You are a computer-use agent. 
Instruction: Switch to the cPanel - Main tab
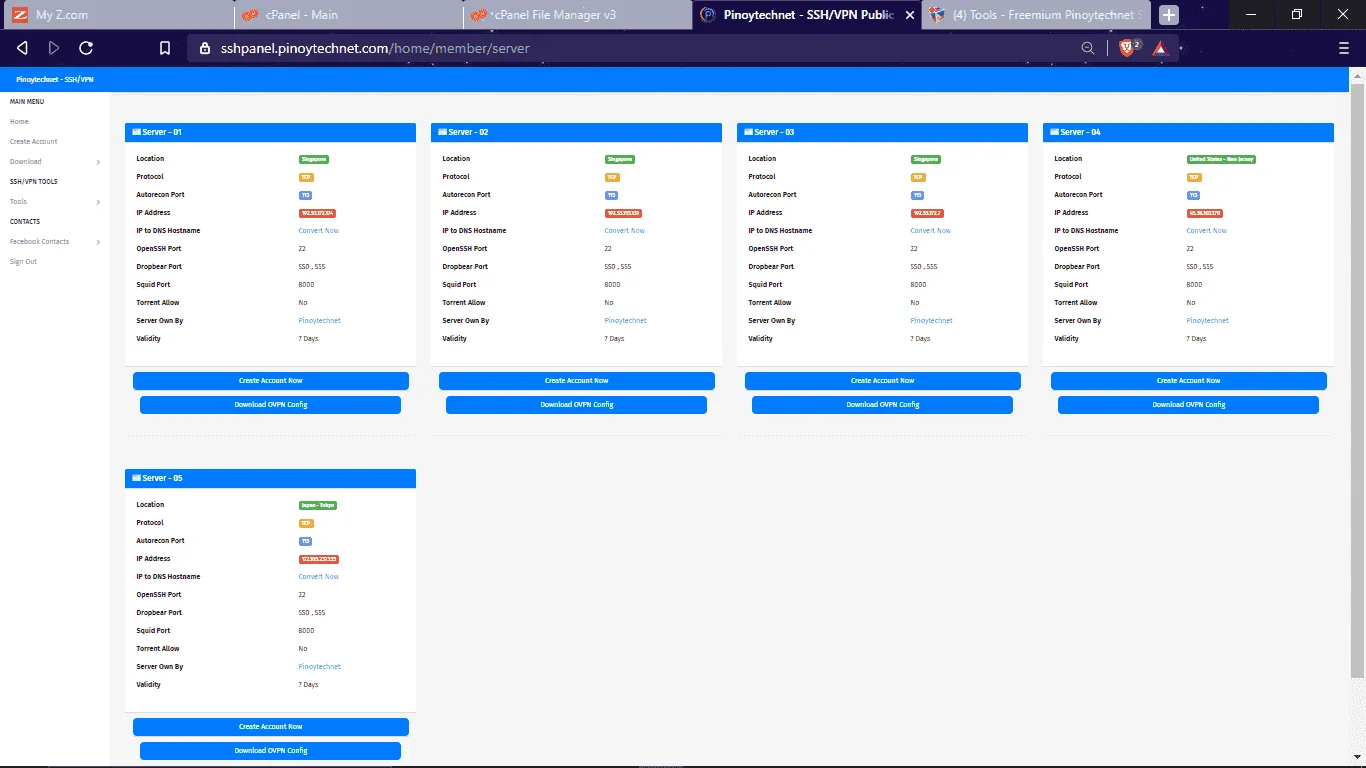click(x=348, y=15)
